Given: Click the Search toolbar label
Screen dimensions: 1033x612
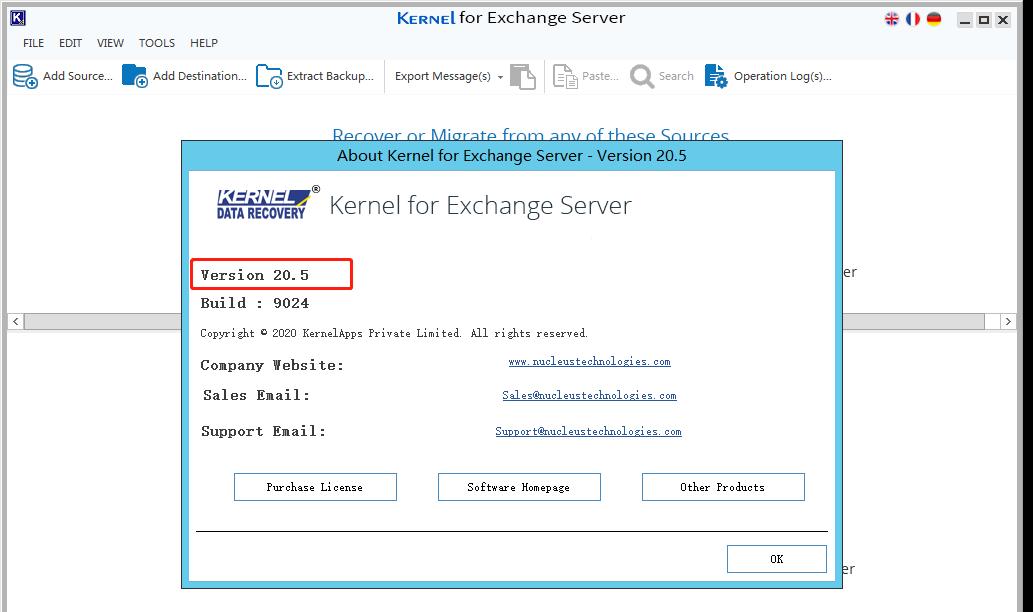Looking at the screenshot, I should [x=676, y=76].
